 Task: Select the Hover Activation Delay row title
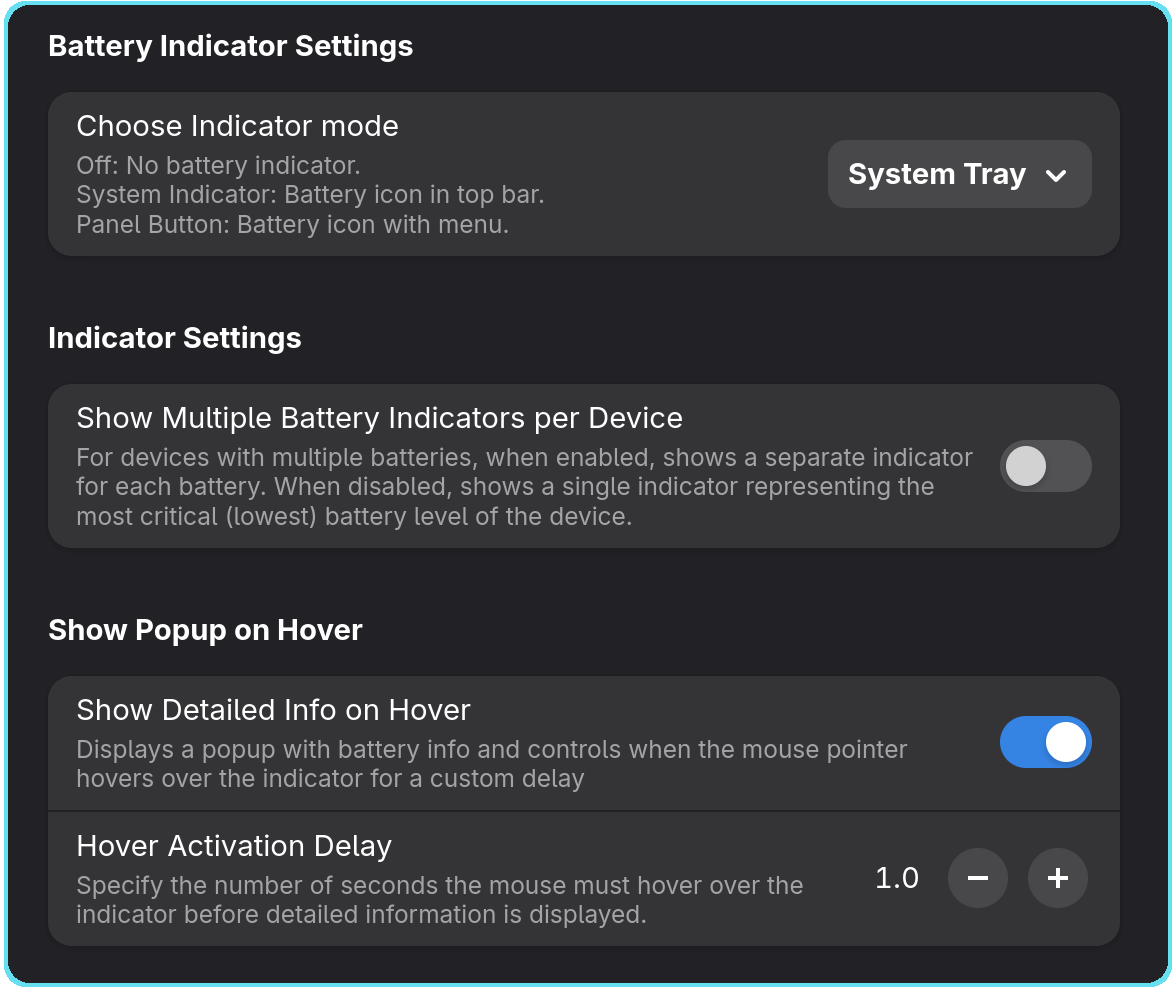[234, 846]
